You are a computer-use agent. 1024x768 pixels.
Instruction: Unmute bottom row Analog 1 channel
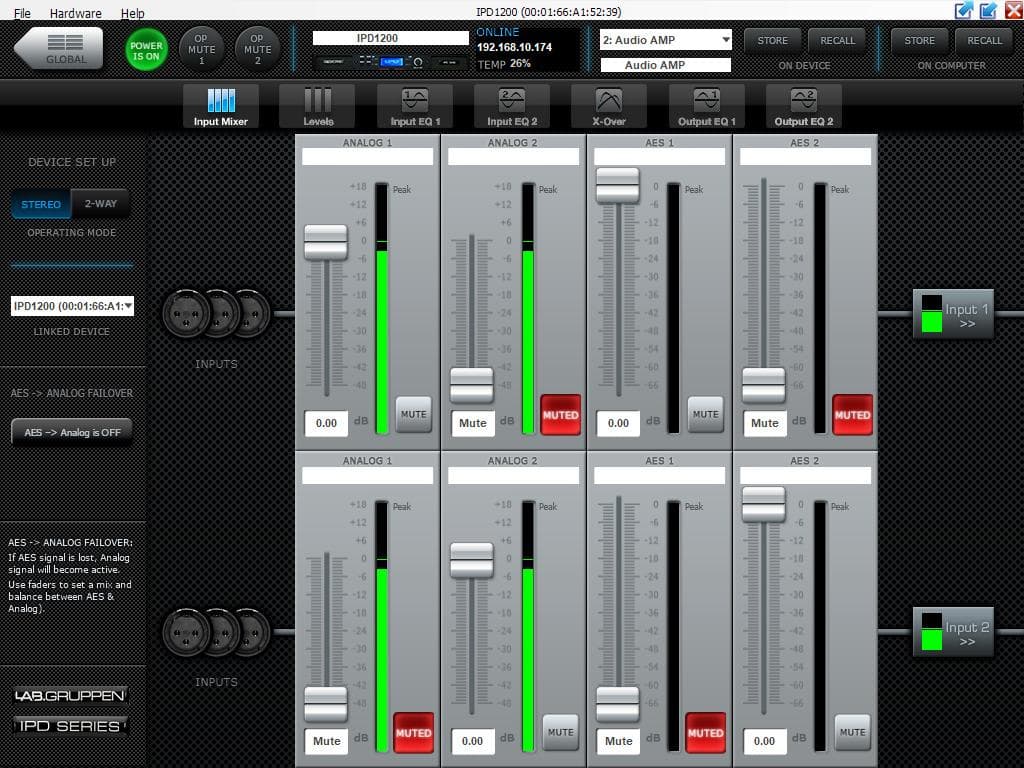(x=413, y=733)
